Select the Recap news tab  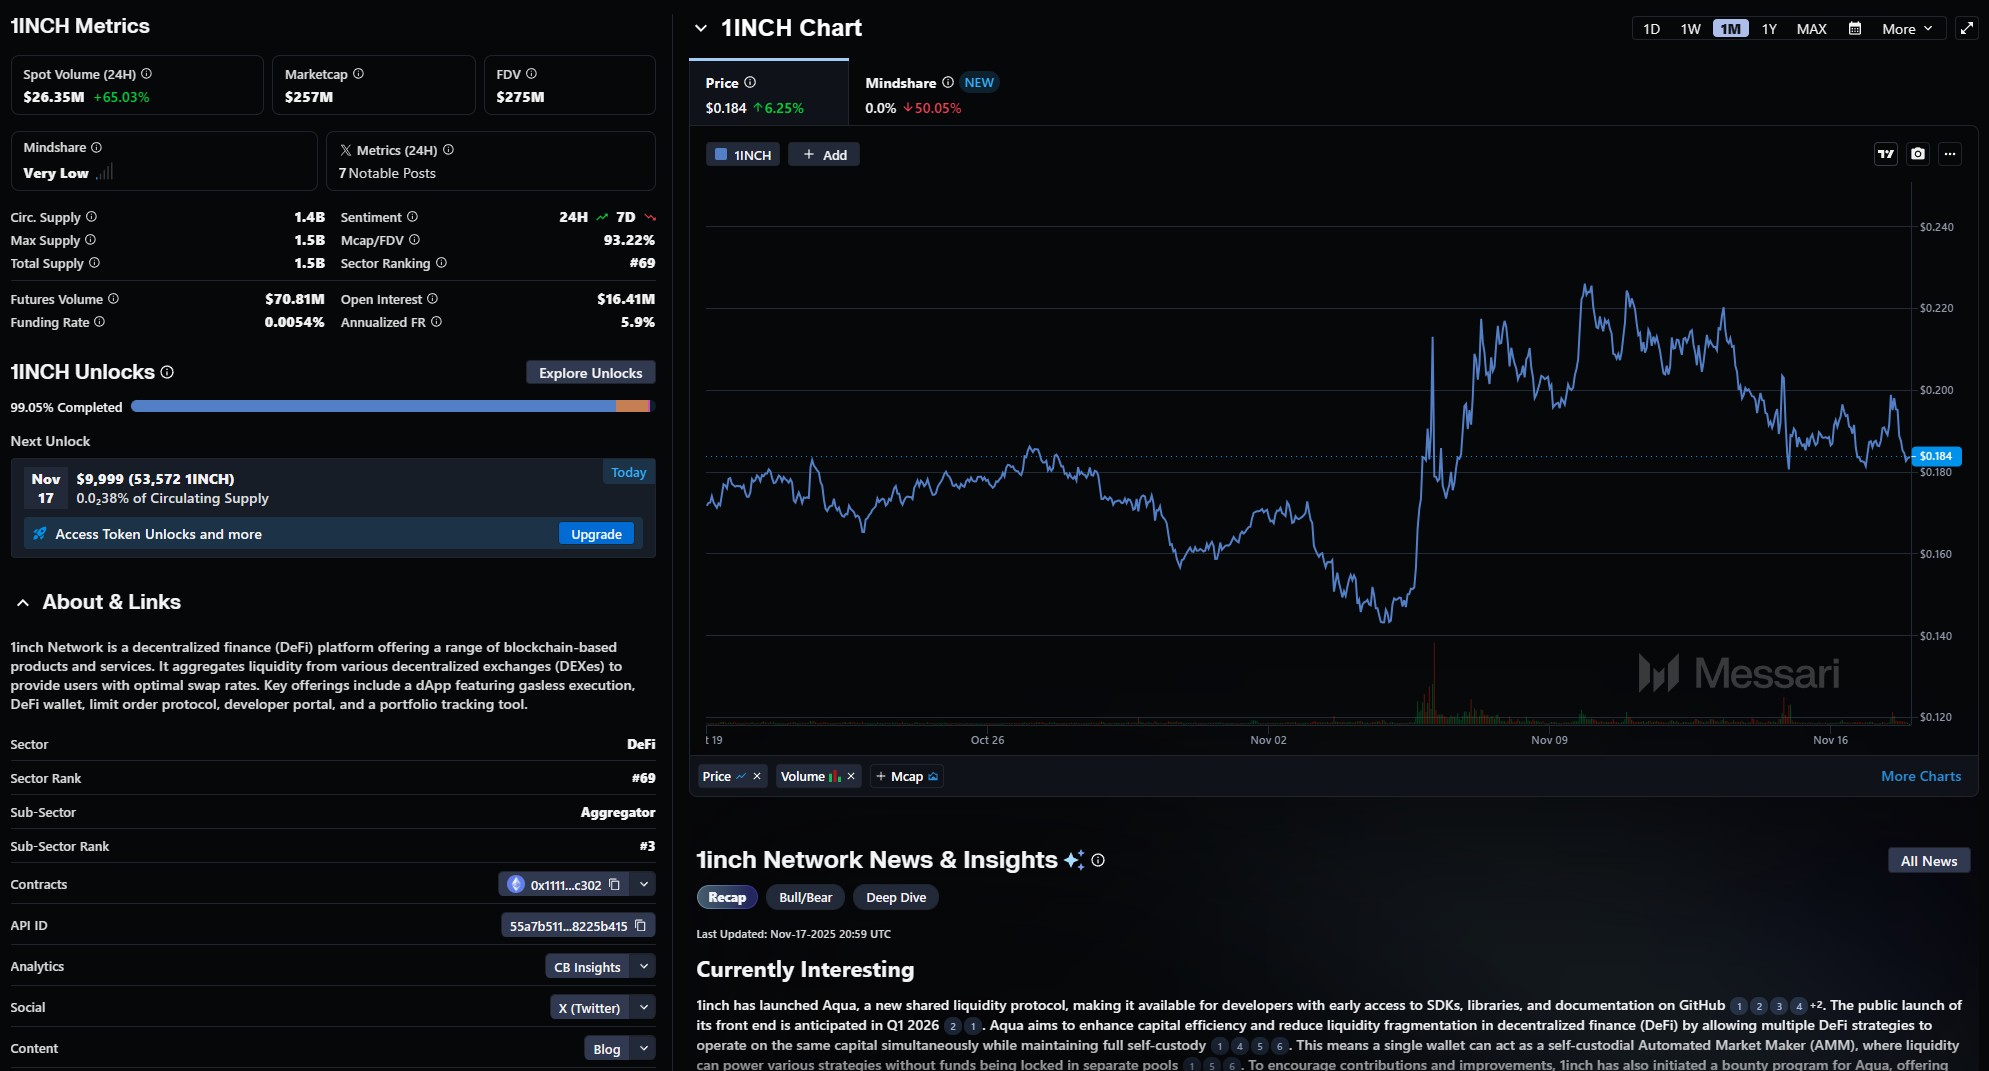point(727,898)
